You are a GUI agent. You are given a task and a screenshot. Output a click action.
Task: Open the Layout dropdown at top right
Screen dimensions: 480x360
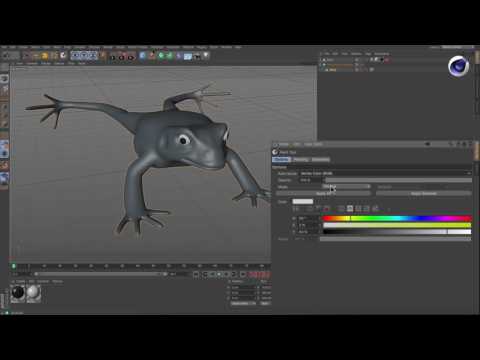457,47
